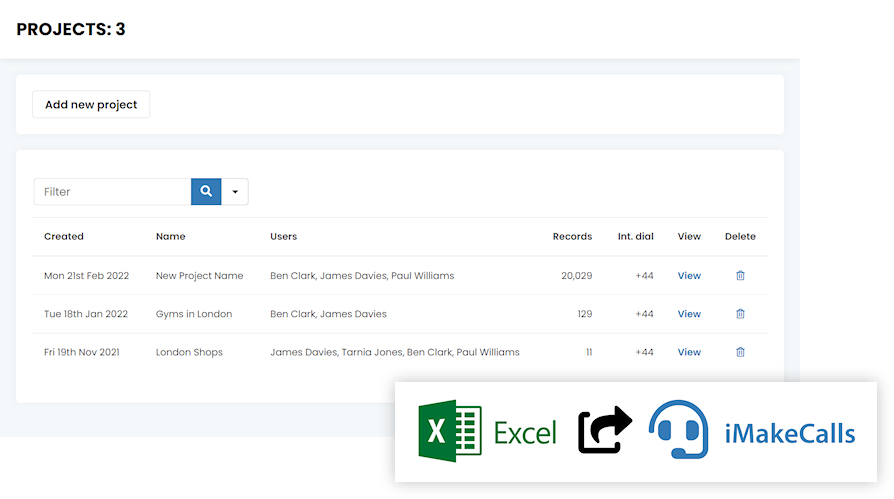Image resolution: width=894 pixels, height=499 pixels.
Task: Sort by the Records column header
Action: [x=572, y=237]
